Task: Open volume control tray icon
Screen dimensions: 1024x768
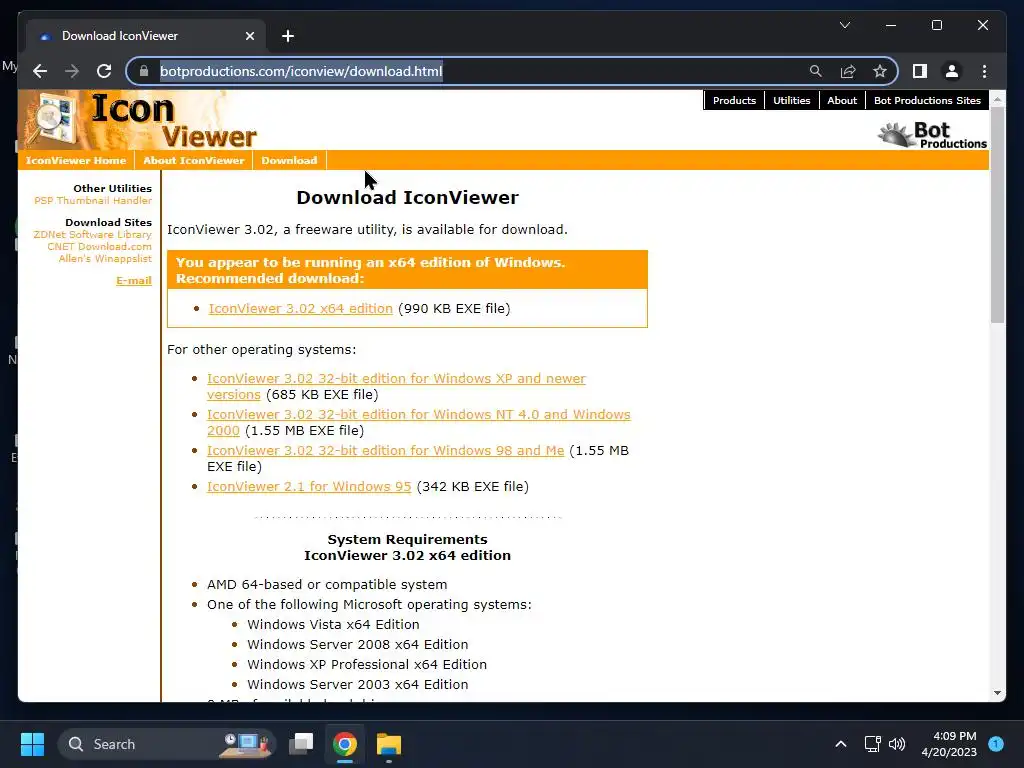Action: (897, 744)
